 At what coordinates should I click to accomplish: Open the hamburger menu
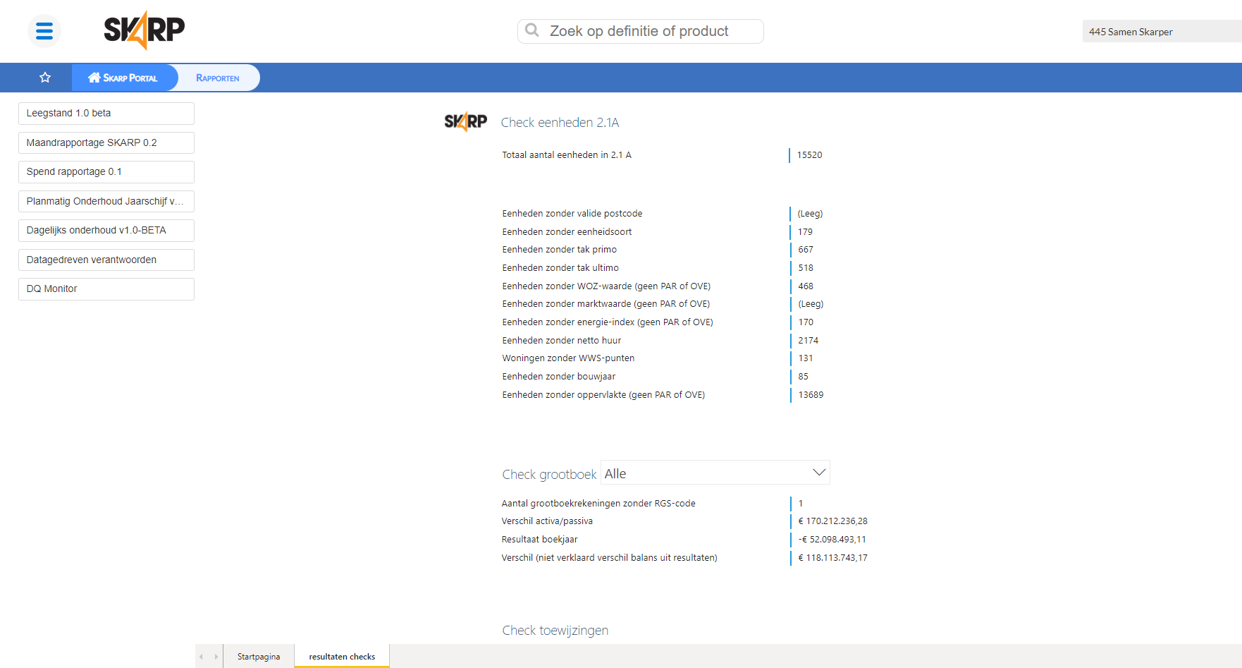[44, 31]
